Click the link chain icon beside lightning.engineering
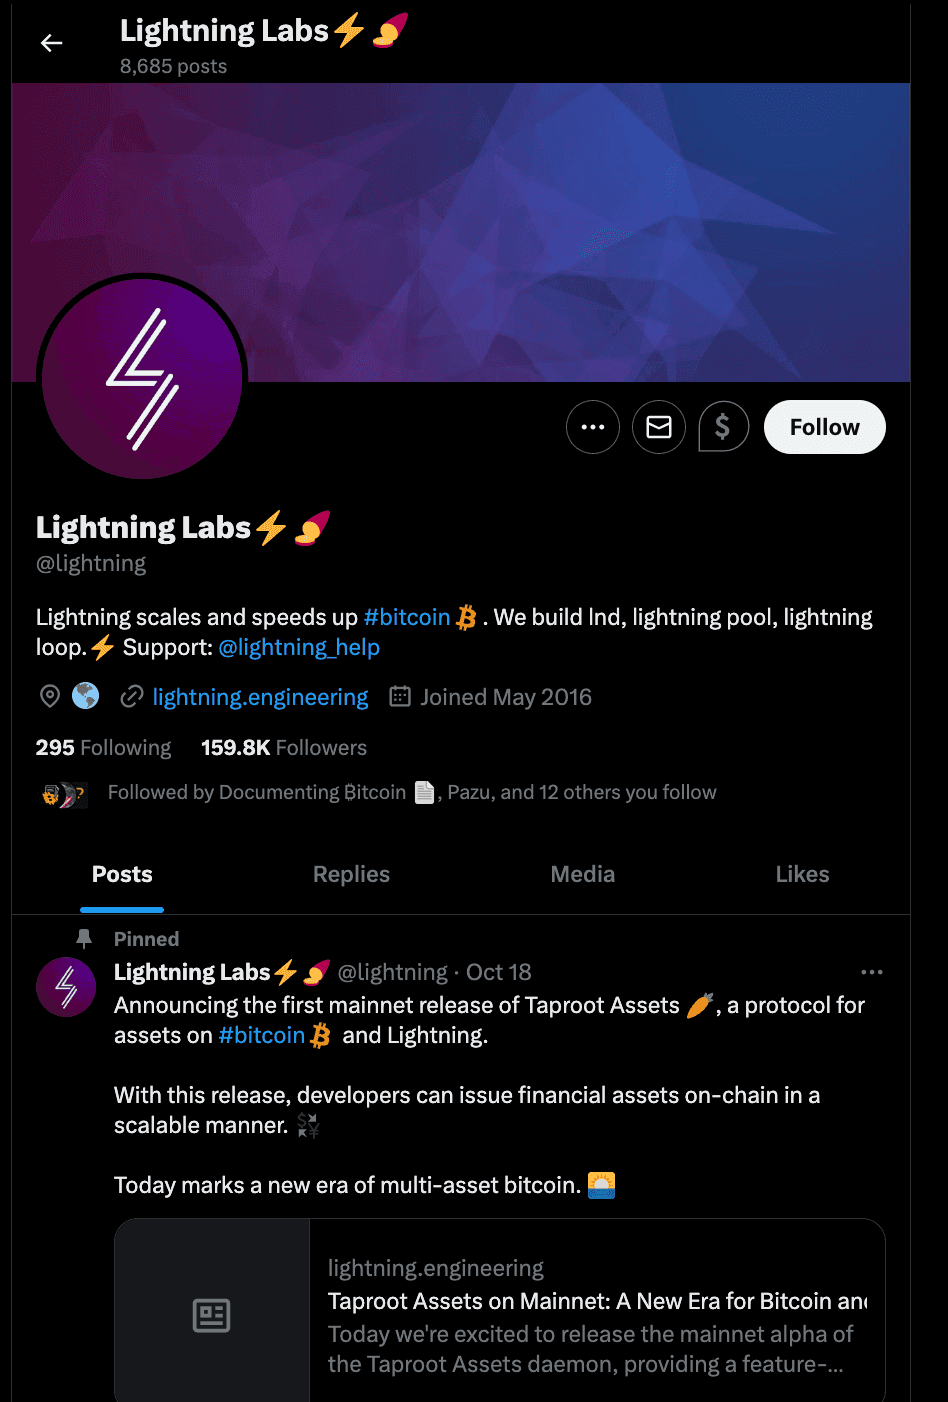 pyautogui.click(x=132, y=697)
